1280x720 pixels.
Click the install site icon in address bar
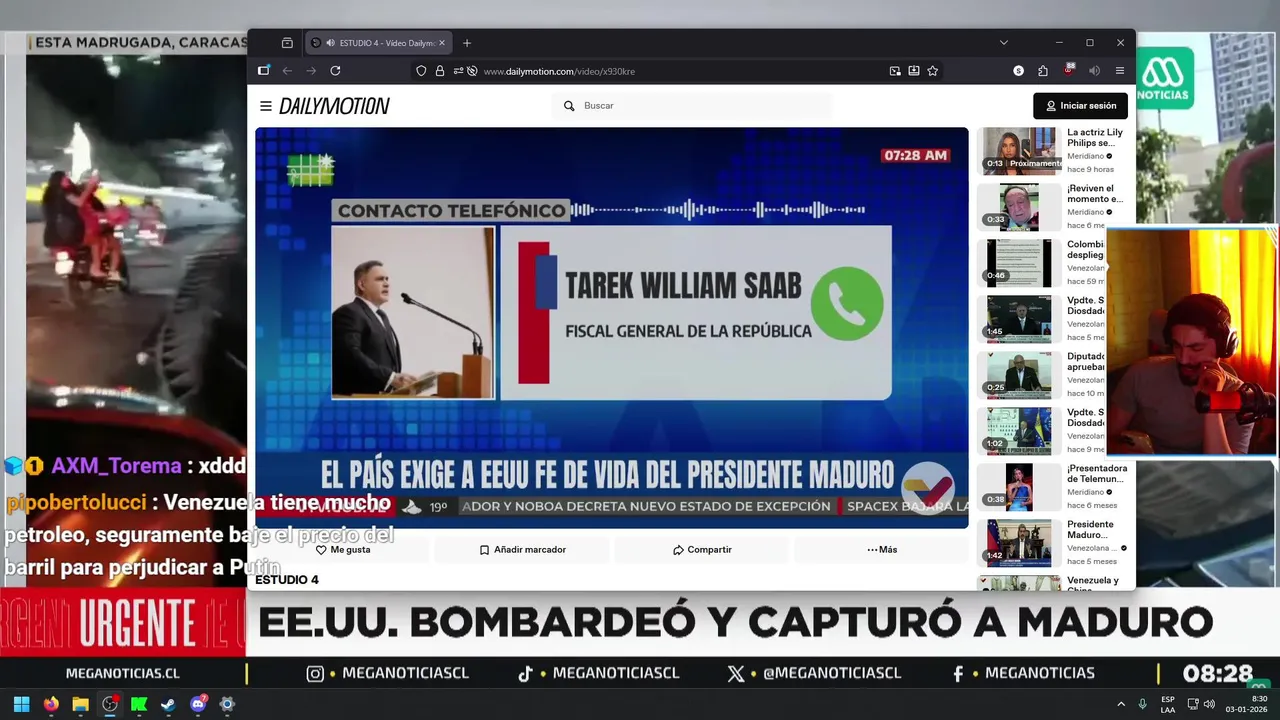pos(914,71)
